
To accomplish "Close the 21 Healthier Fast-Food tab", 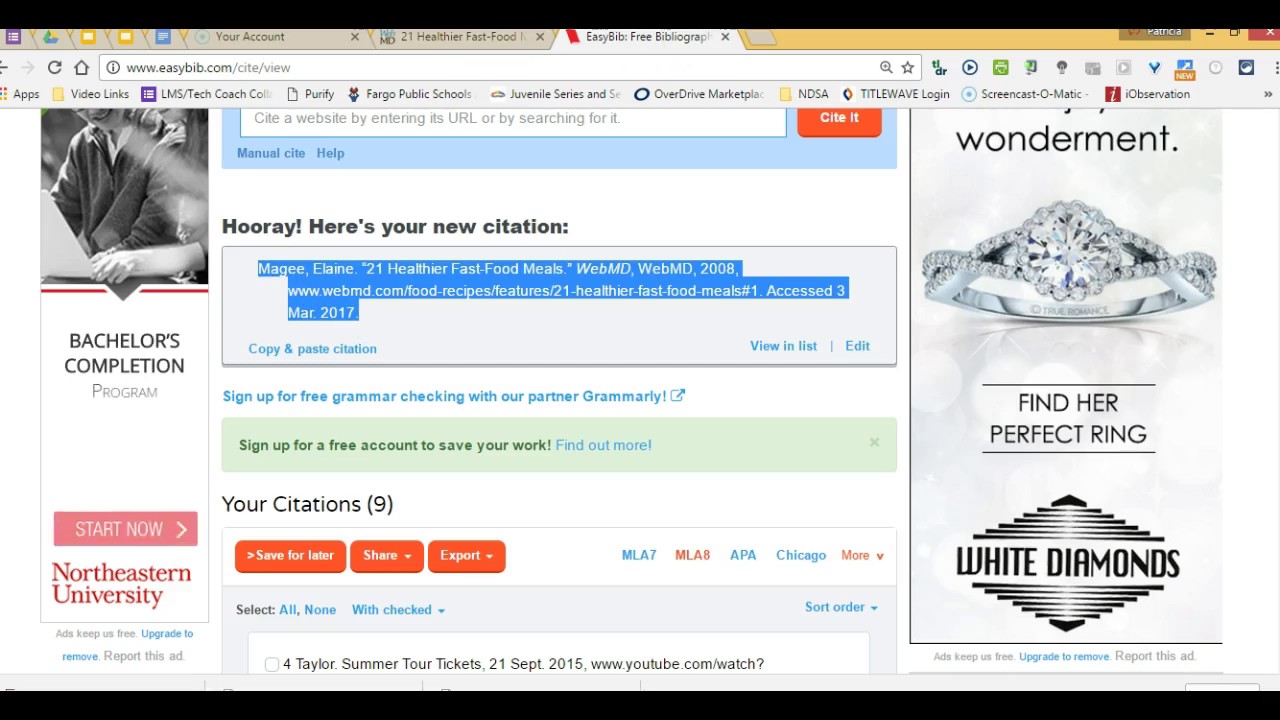I will (x=540, y=37).
